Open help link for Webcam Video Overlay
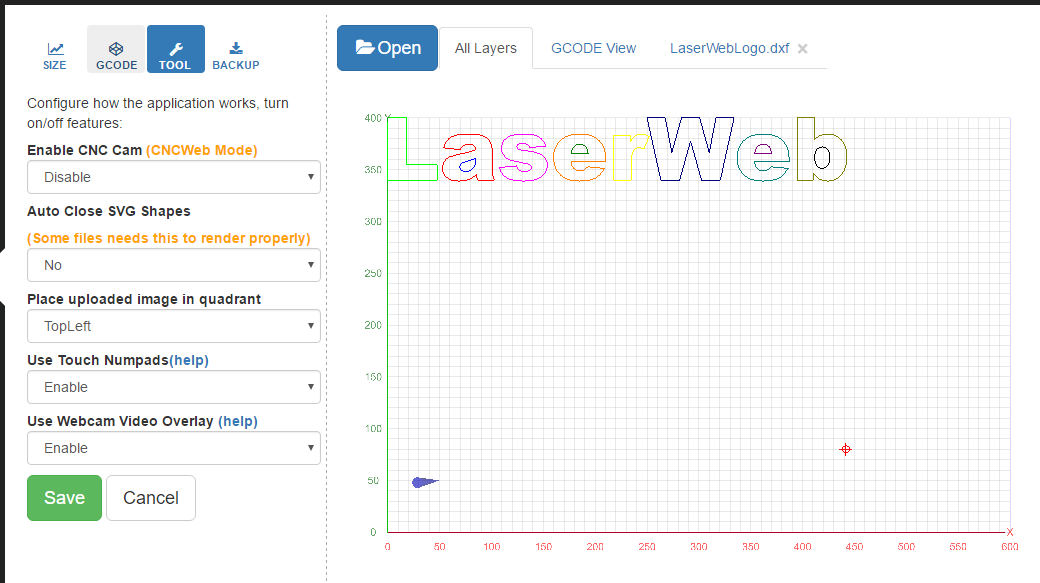1040x583 pixels. click(237, 421)
